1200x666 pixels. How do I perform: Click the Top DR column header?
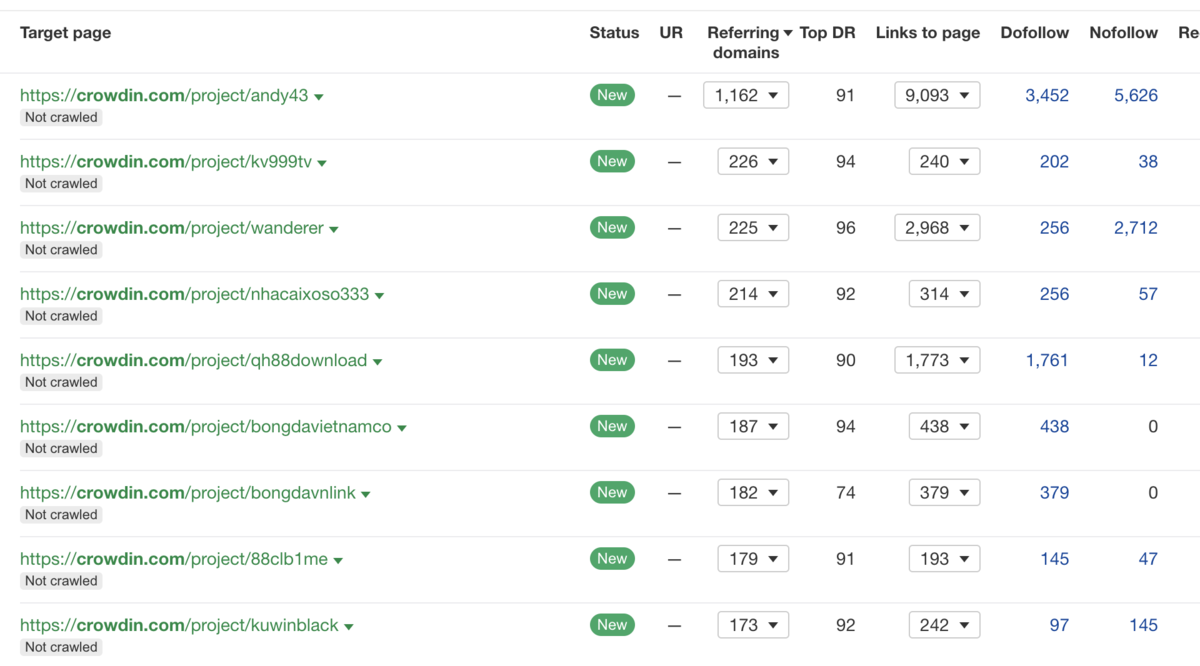tap(827, 33)
